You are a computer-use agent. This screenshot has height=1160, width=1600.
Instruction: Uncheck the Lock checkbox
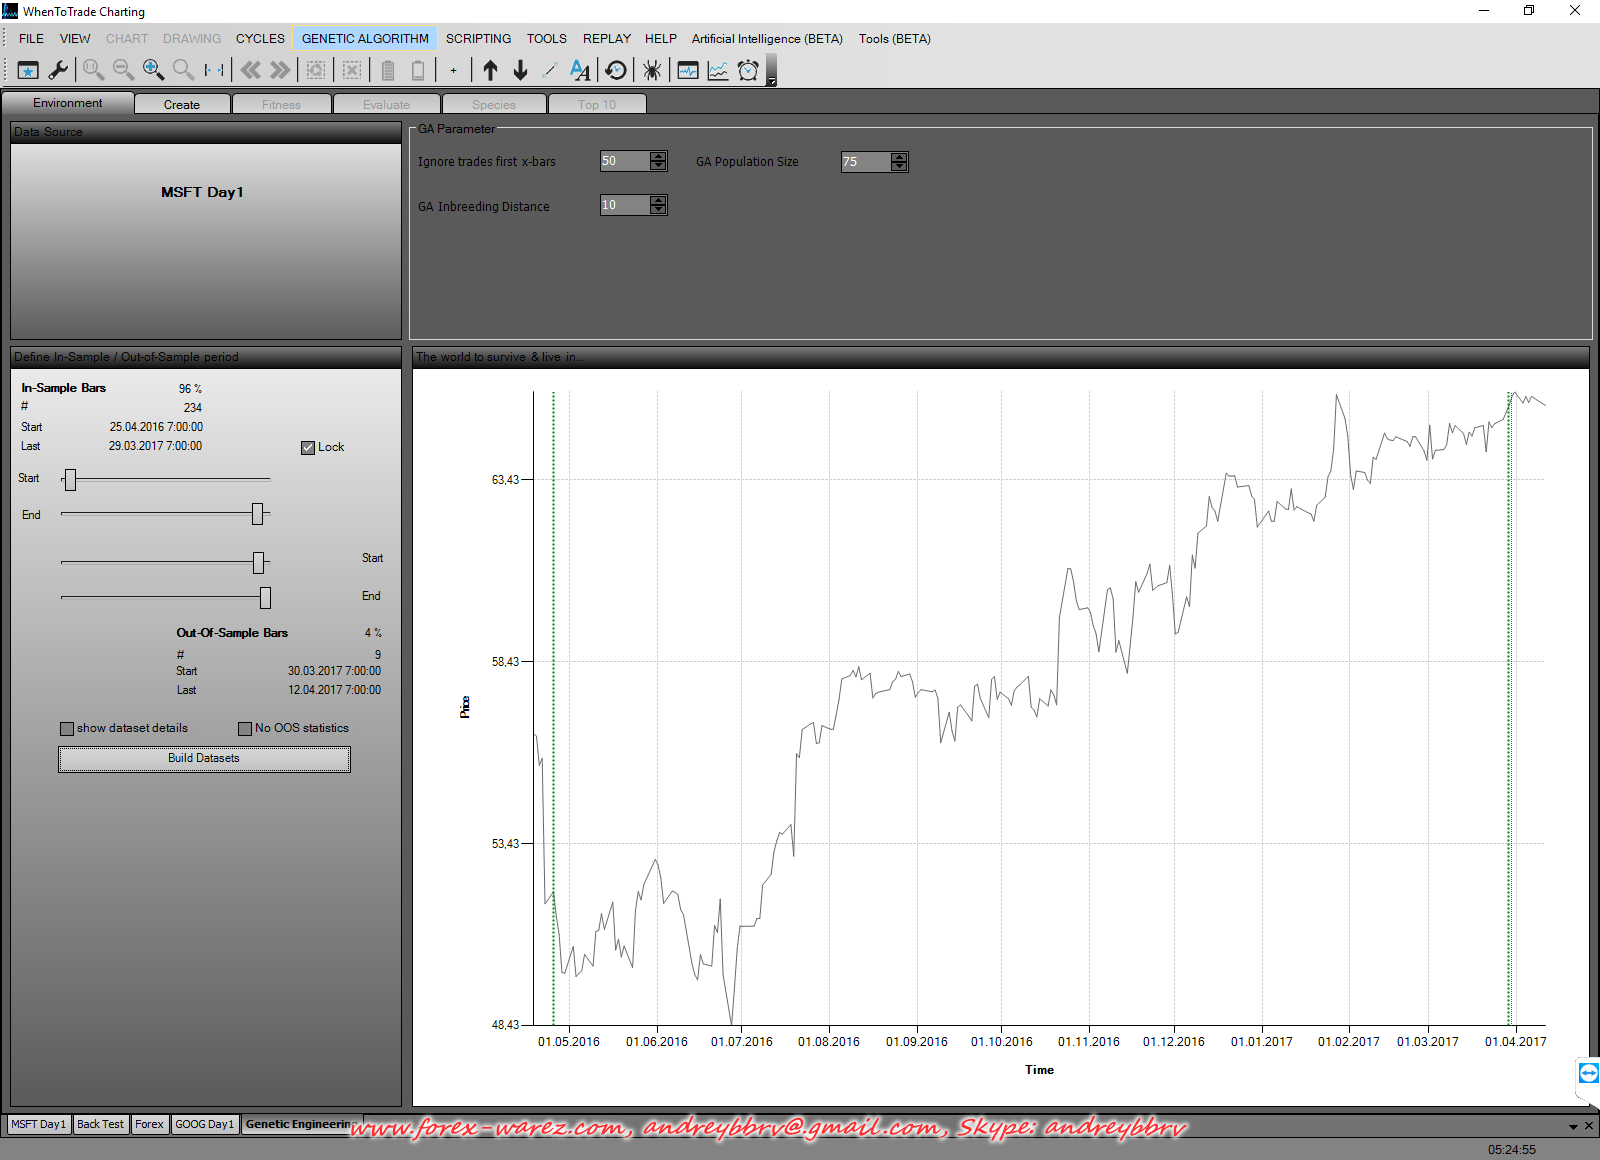pyautogui.click(x=308, y=448)
